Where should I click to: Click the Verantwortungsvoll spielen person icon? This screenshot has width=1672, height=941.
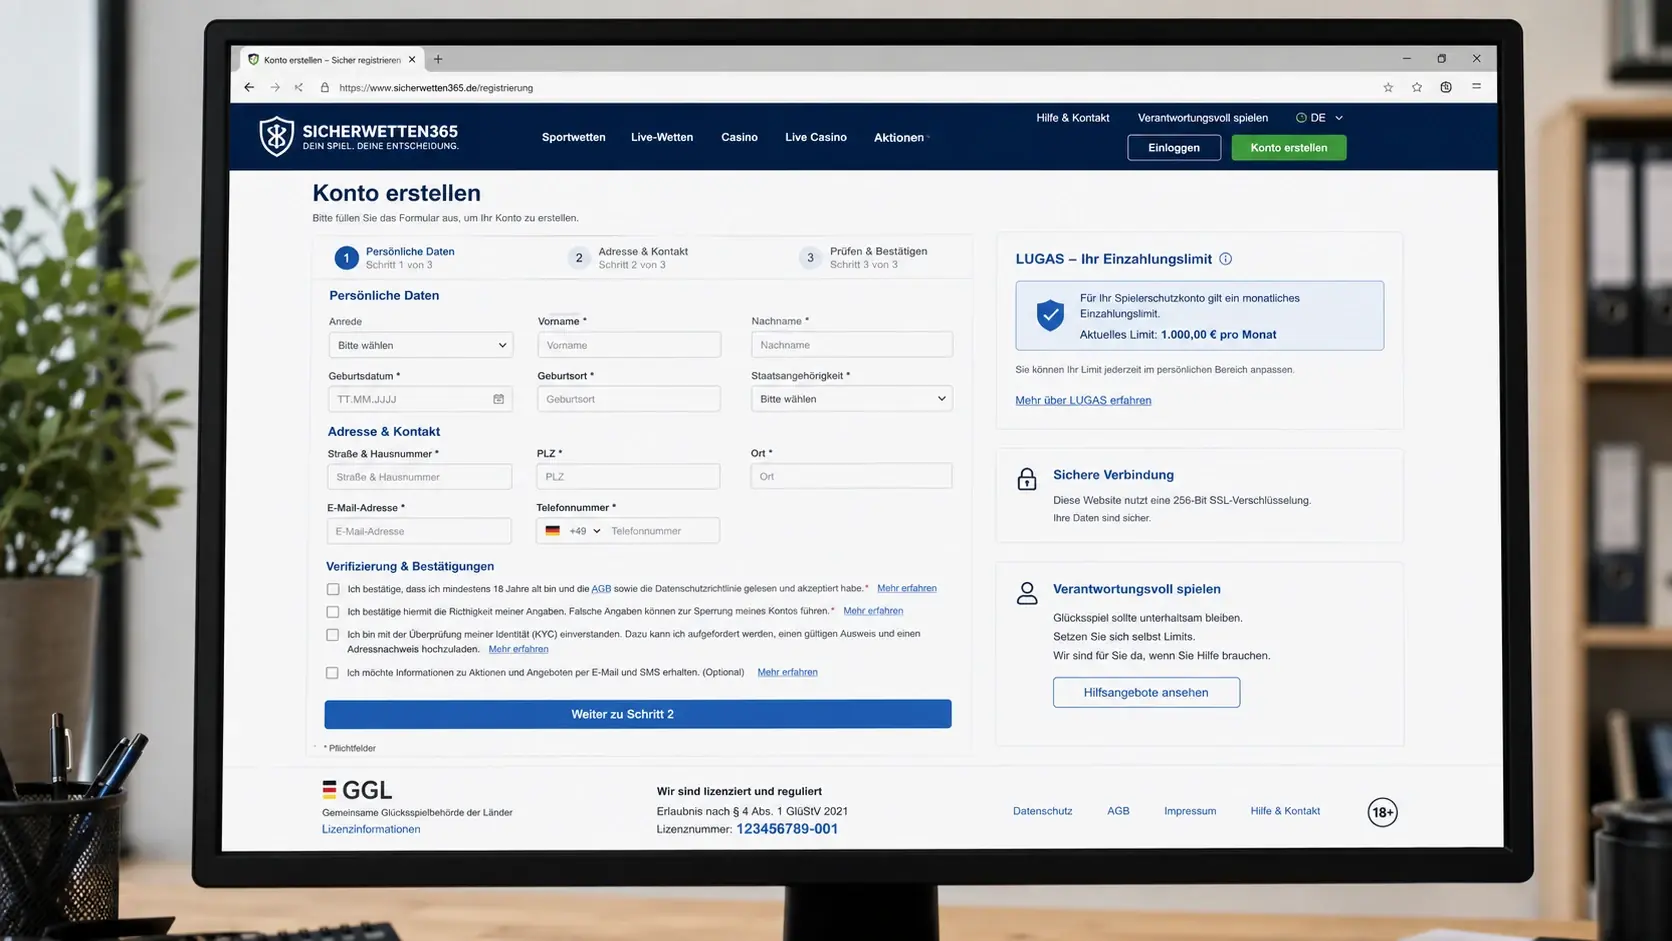tap(1027, 593)
